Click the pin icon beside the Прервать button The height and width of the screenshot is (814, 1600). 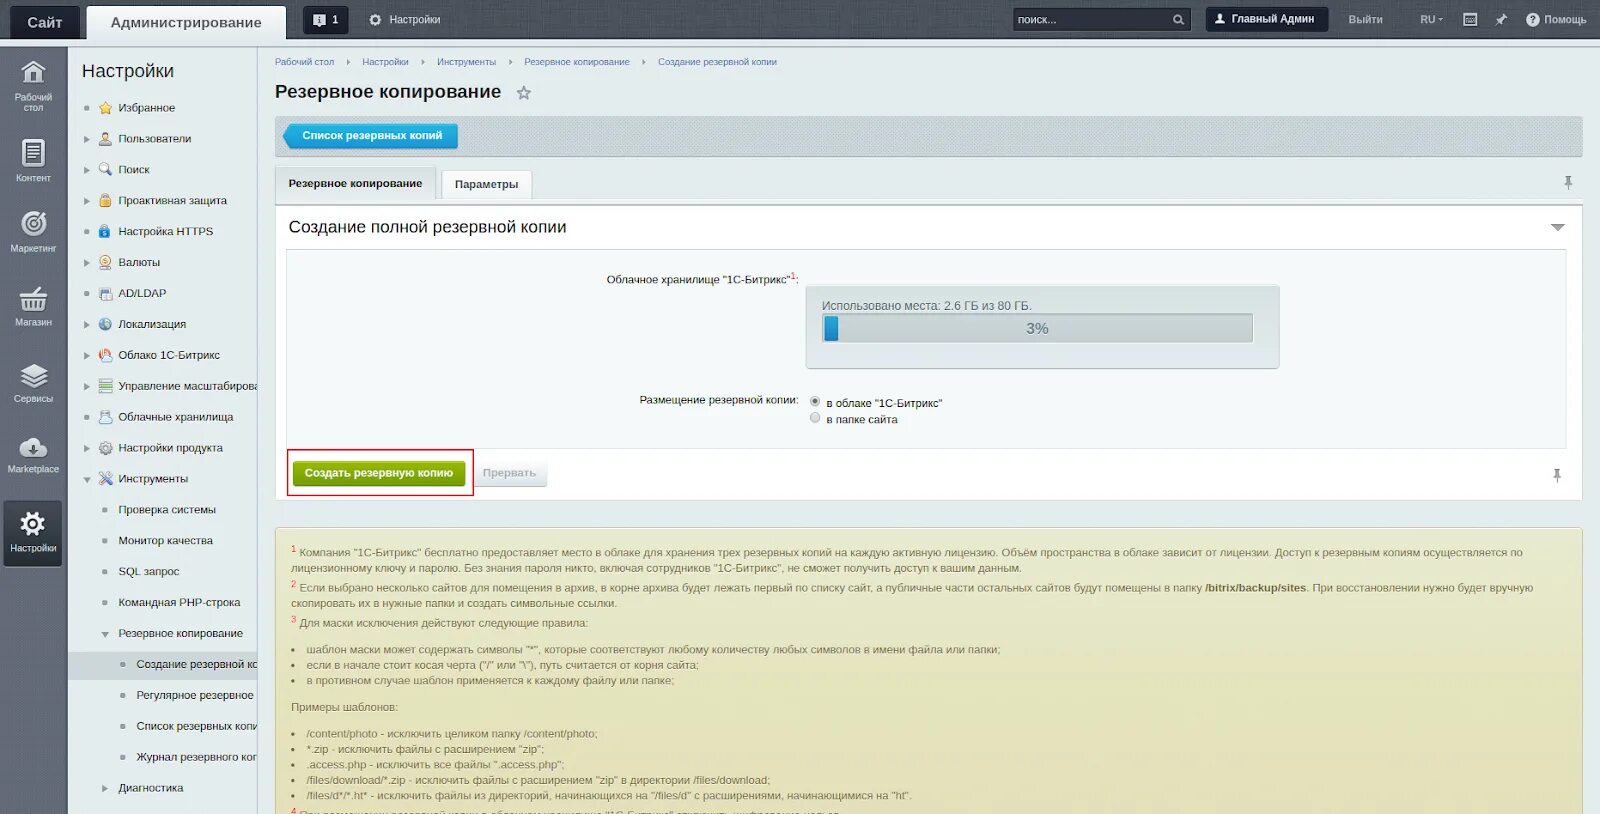(x=1557, y=475)
